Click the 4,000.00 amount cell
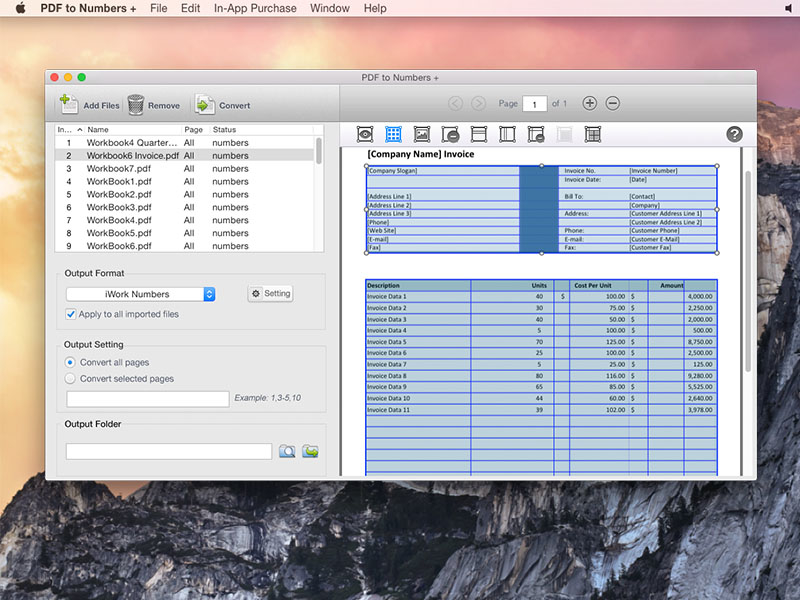The image size is (800, 600). point(700,296)
